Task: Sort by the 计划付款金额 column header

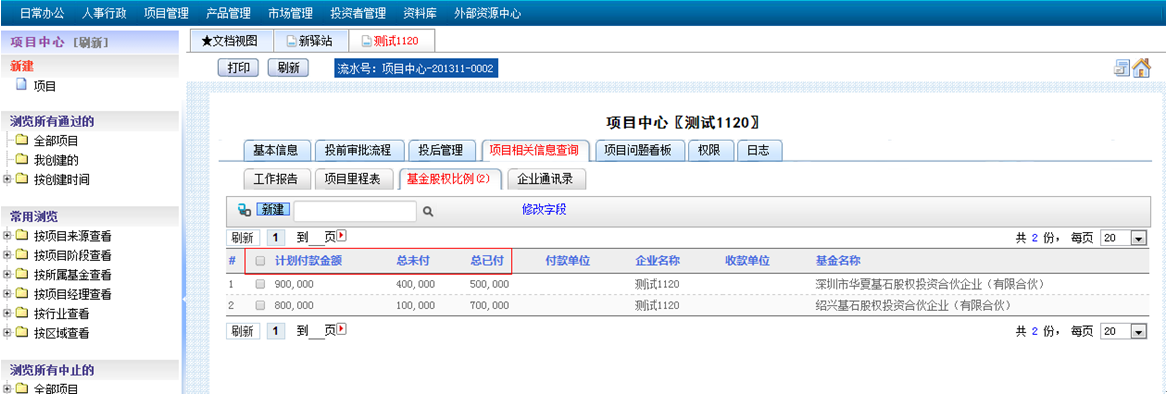Action: click(x=309, y=261)
